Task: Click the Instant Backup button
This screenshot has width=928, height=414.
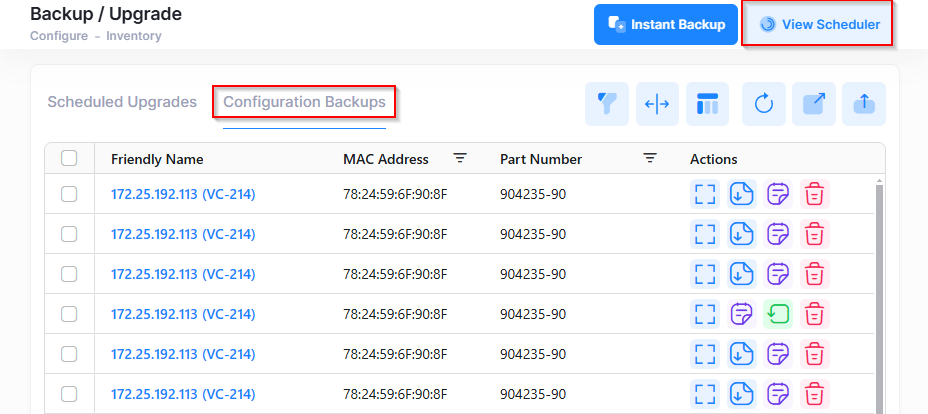Action: tap(665, 24)
